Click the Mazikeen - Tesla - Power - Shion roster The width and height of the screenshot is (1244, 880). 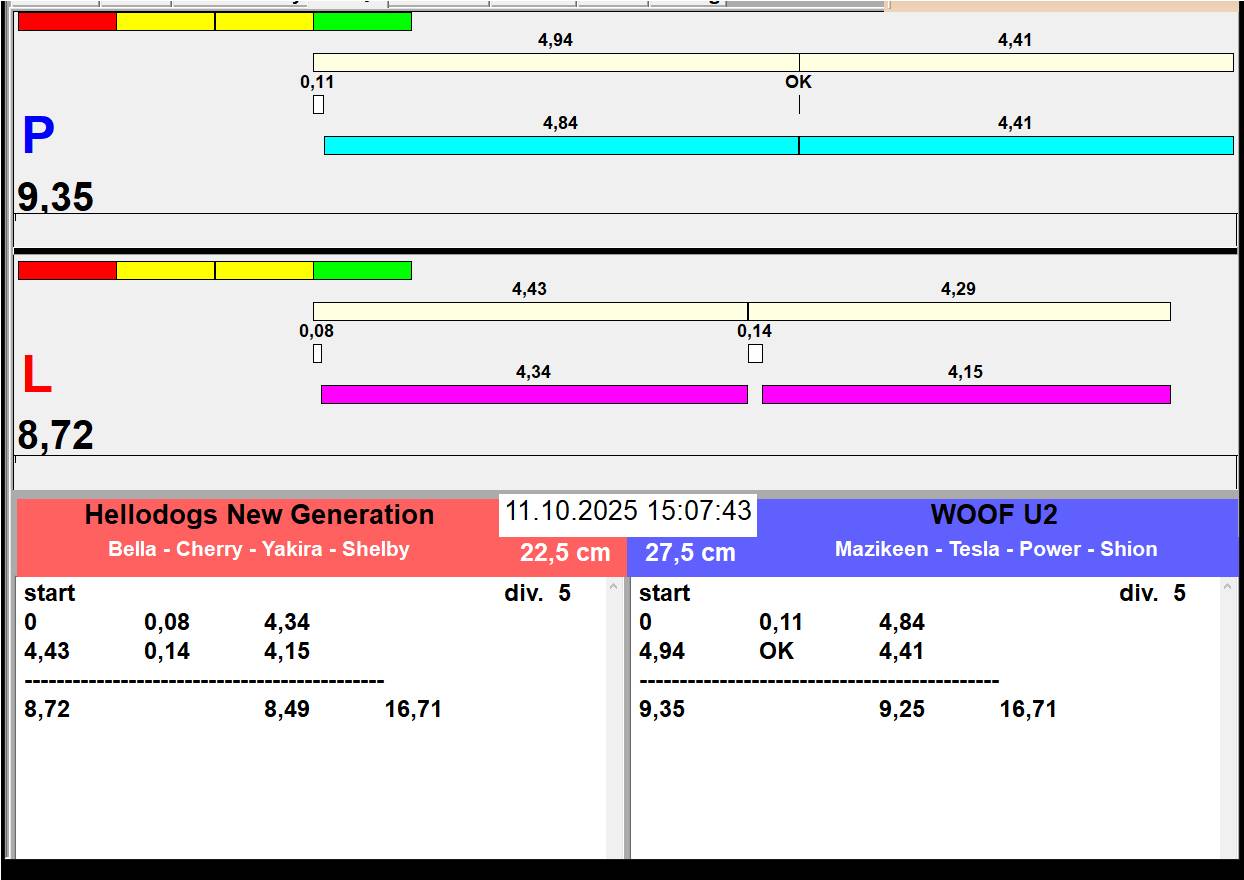pos(996,549)
